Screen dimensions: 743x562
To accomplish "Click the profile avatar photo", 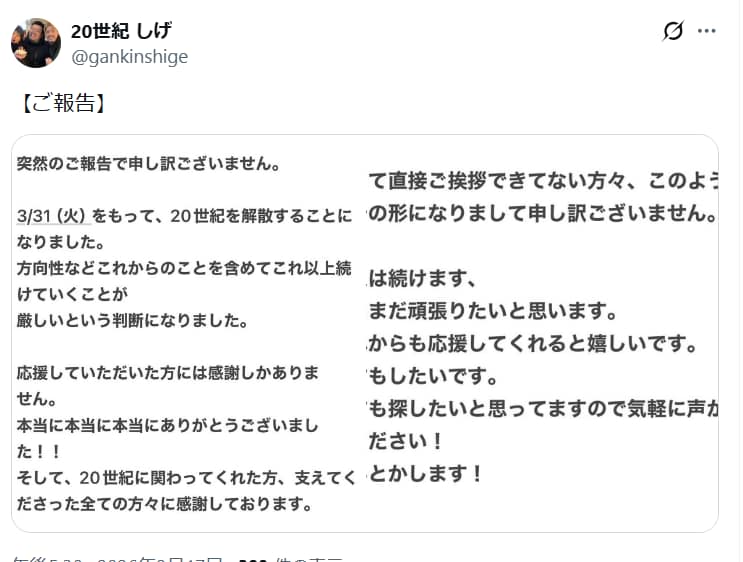I will coord(36,43).
